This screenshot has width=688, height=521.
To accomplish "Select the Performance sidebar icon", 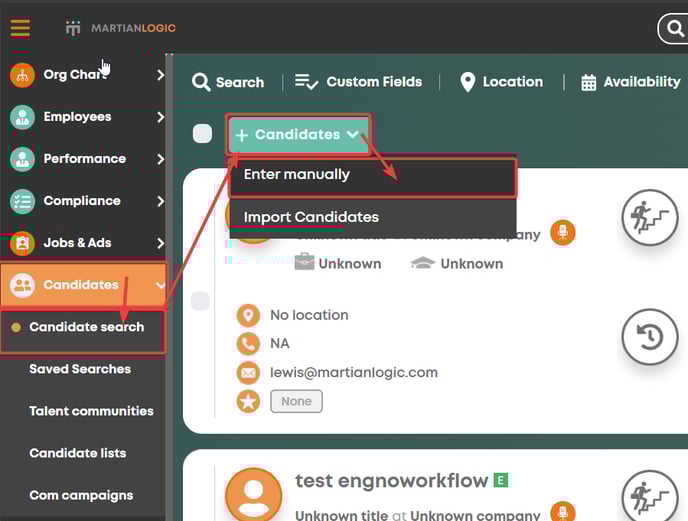I will pyautogui.click(x=22, y=159).
